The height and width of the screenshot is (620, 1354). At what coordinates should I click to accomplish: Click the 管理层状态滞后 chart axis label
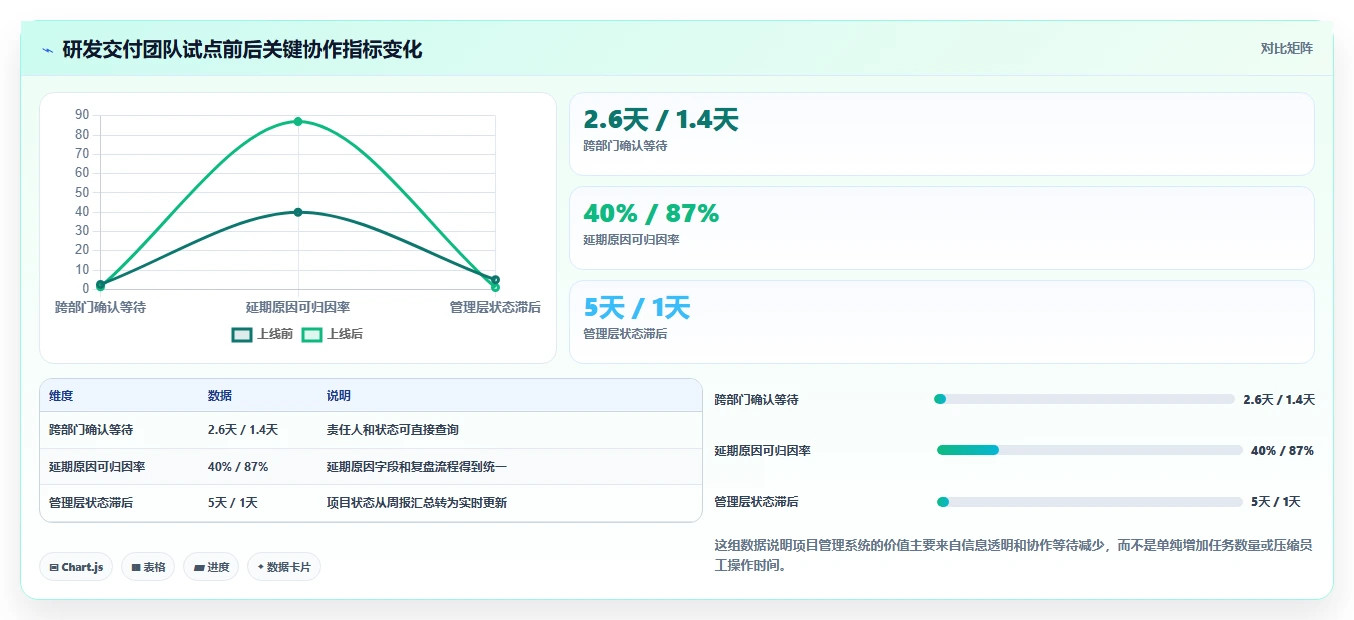495,307
